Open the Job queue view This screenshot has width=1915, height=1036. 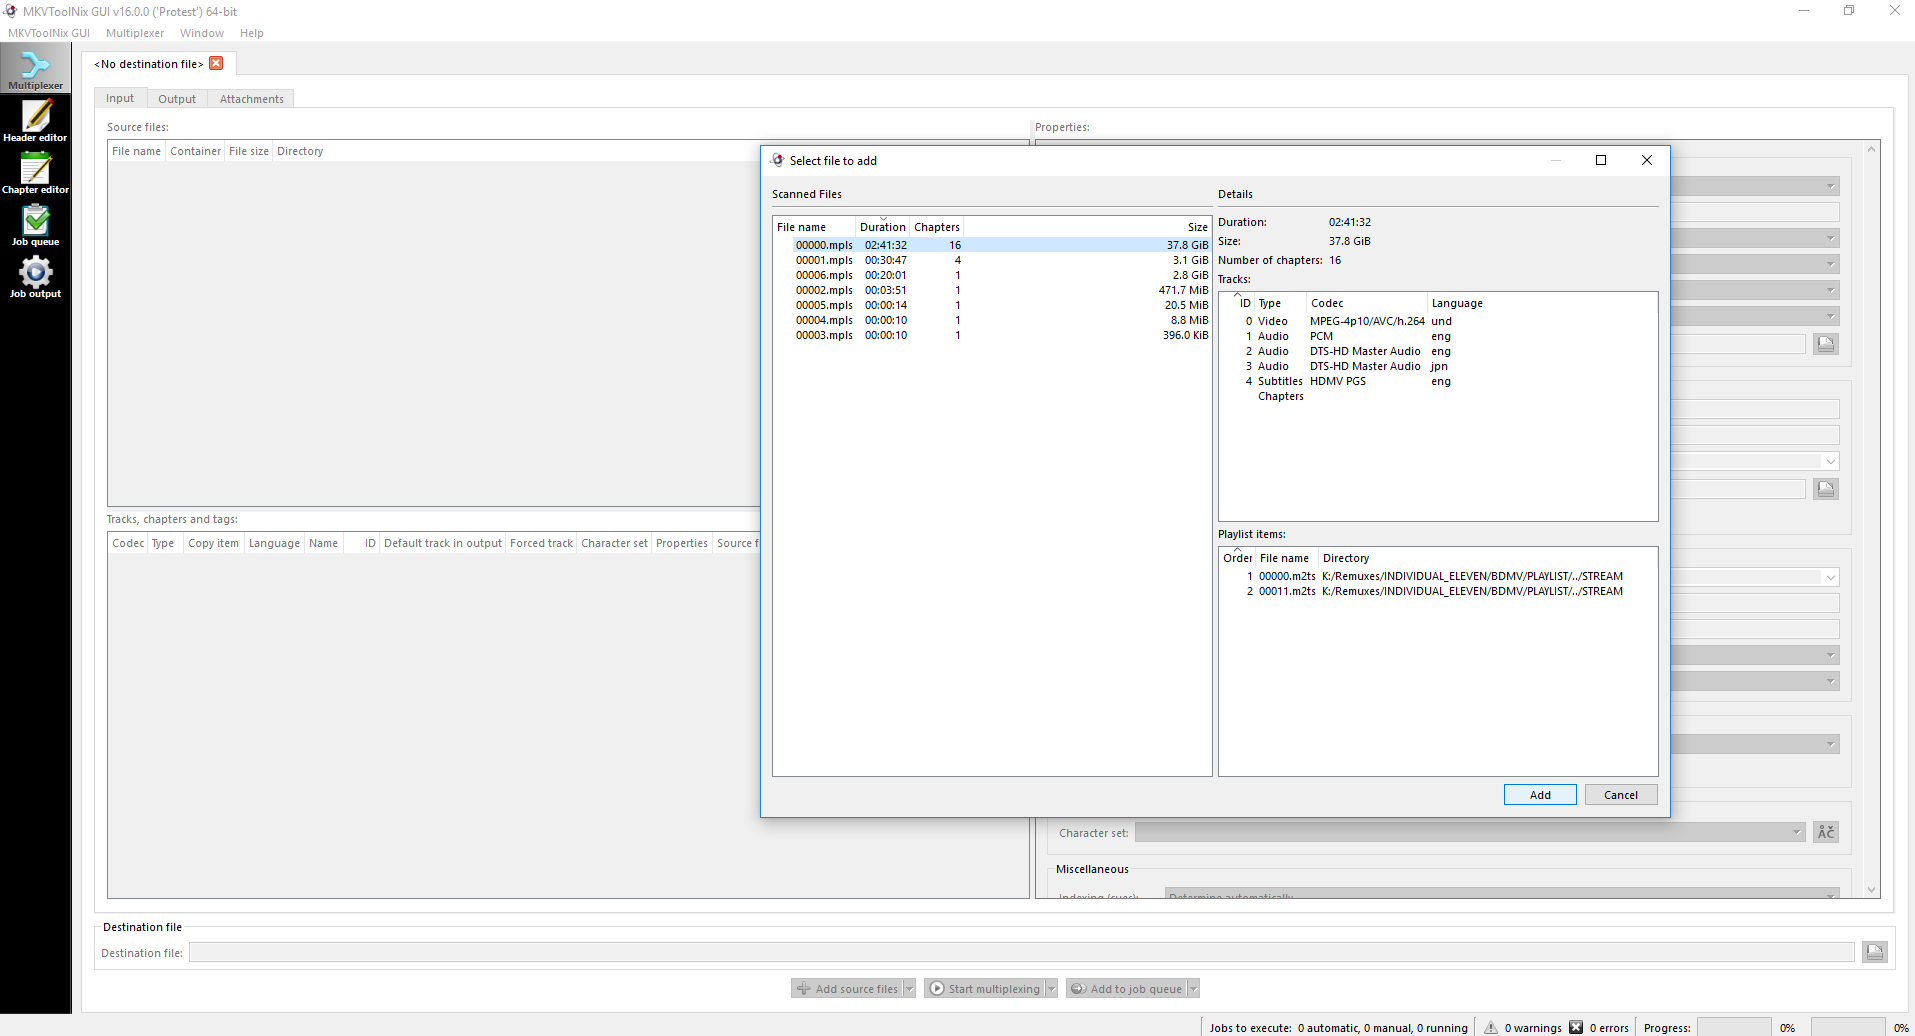(x=35, y=225)
